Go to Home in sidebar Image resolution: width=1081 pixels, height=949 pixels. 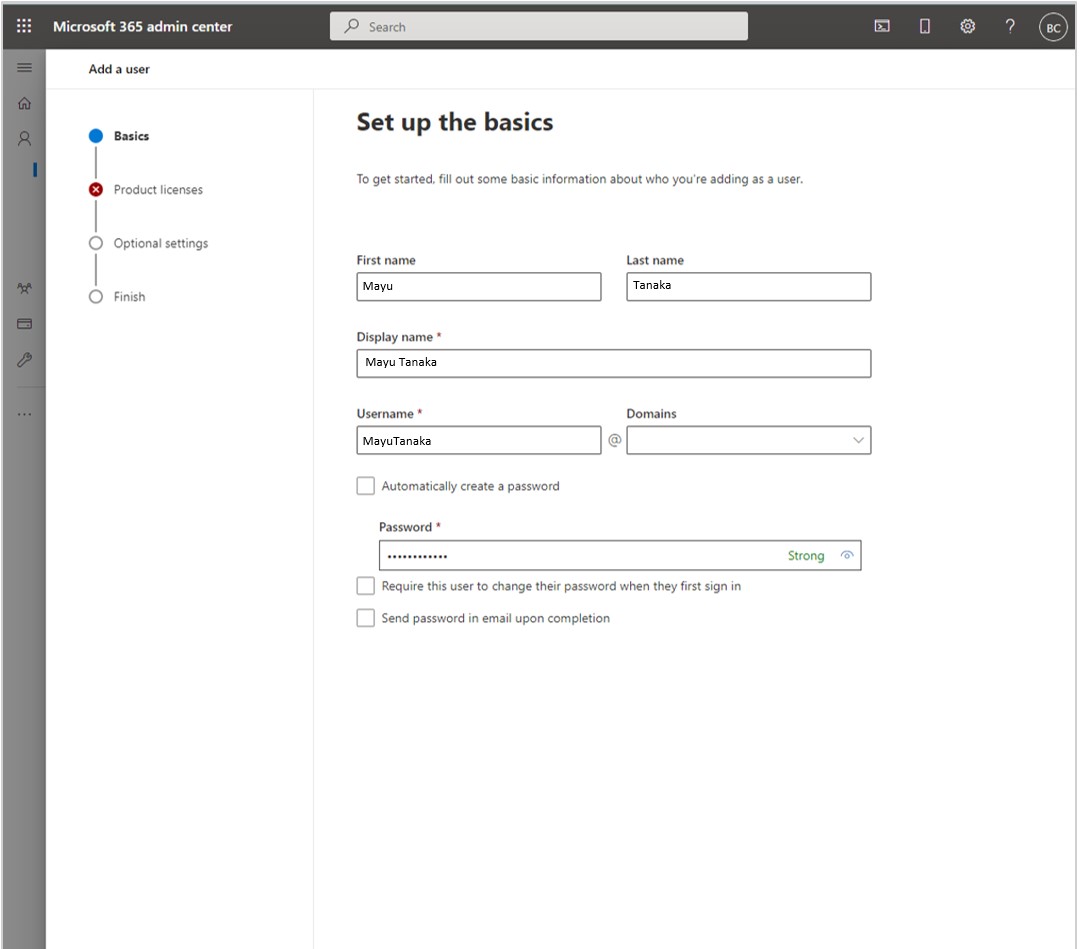coord(25,103)
